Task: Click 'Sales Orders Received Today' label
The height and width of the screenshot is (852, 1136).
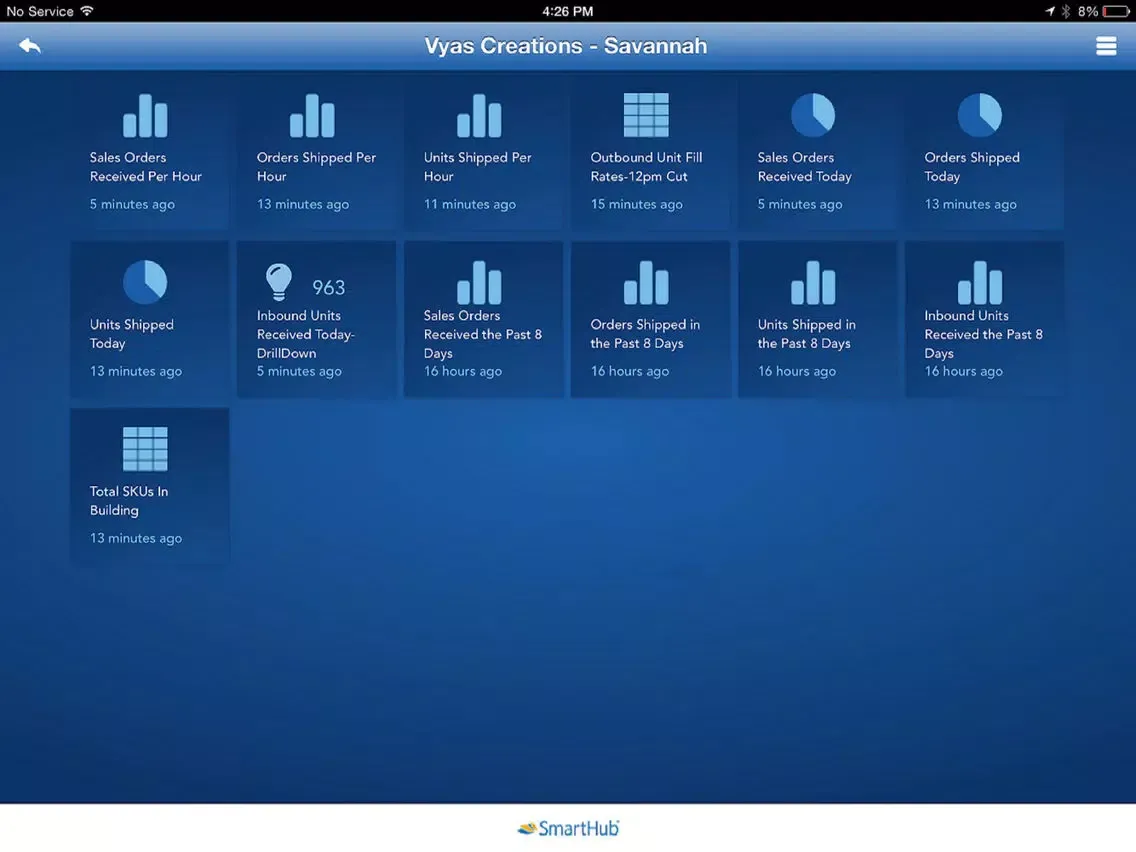Action: click(804, 167)
